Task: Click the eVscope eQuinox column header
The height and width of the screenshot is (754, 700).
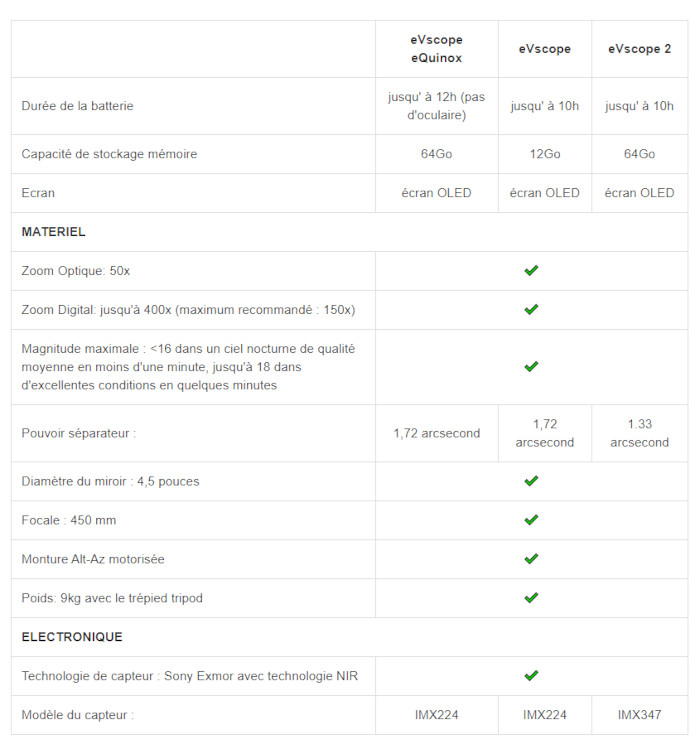Action: [x=436, y=49]
